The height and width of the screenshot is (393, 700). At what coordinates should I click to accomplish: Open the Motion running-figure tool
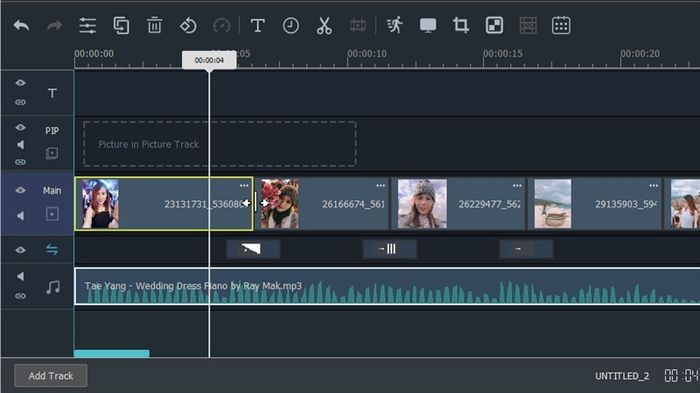(x=395, y=25)
